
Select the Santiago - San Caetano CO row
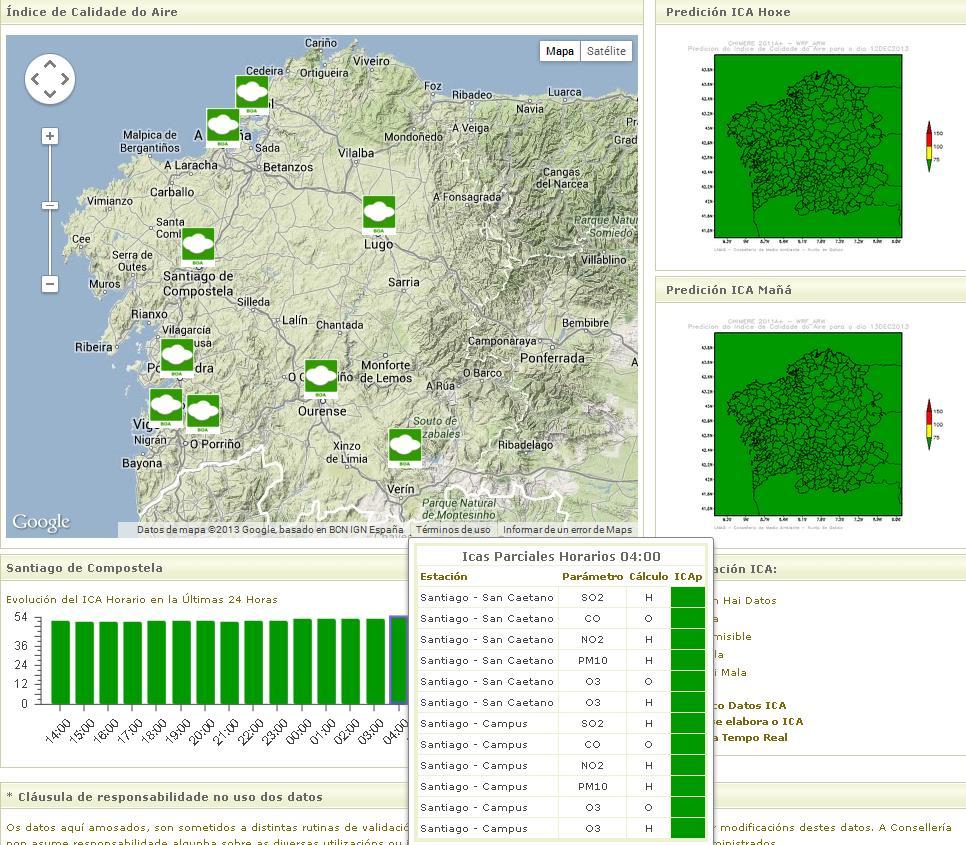[561, 618]
